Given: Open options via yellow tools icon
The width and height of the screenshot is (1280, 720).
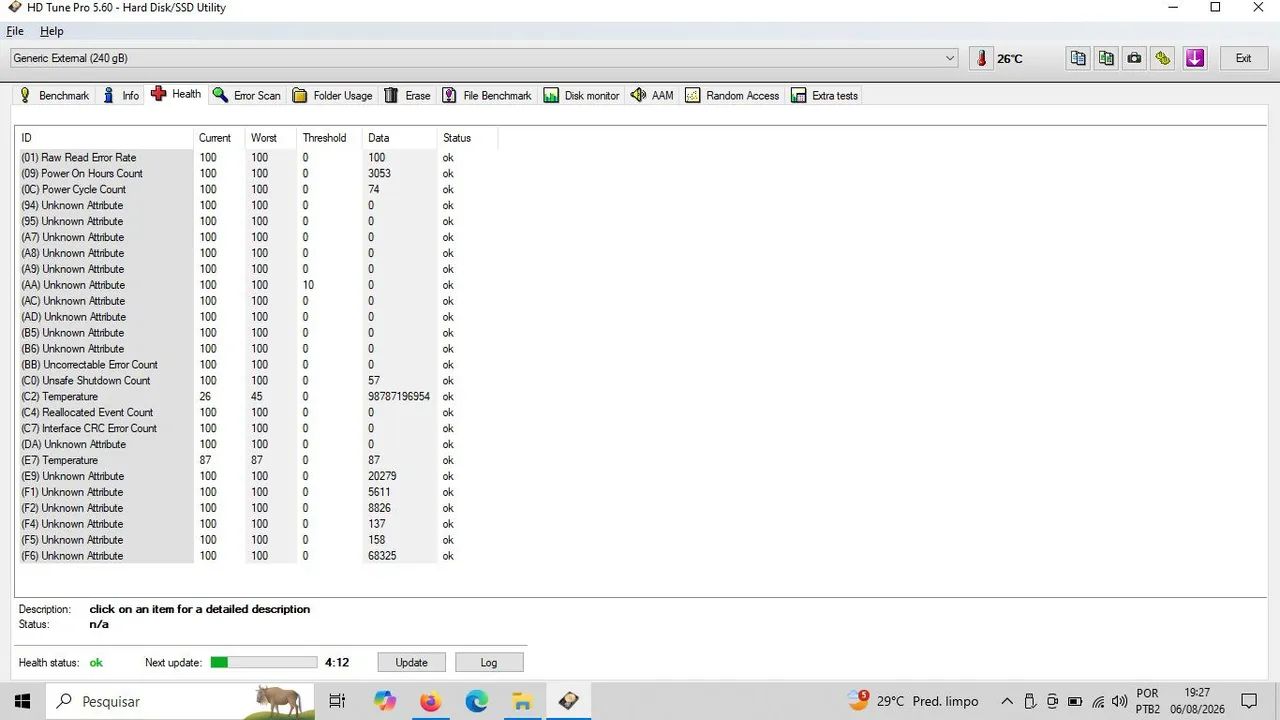Looking at the screenshot, I should (x=1162, y=58).
